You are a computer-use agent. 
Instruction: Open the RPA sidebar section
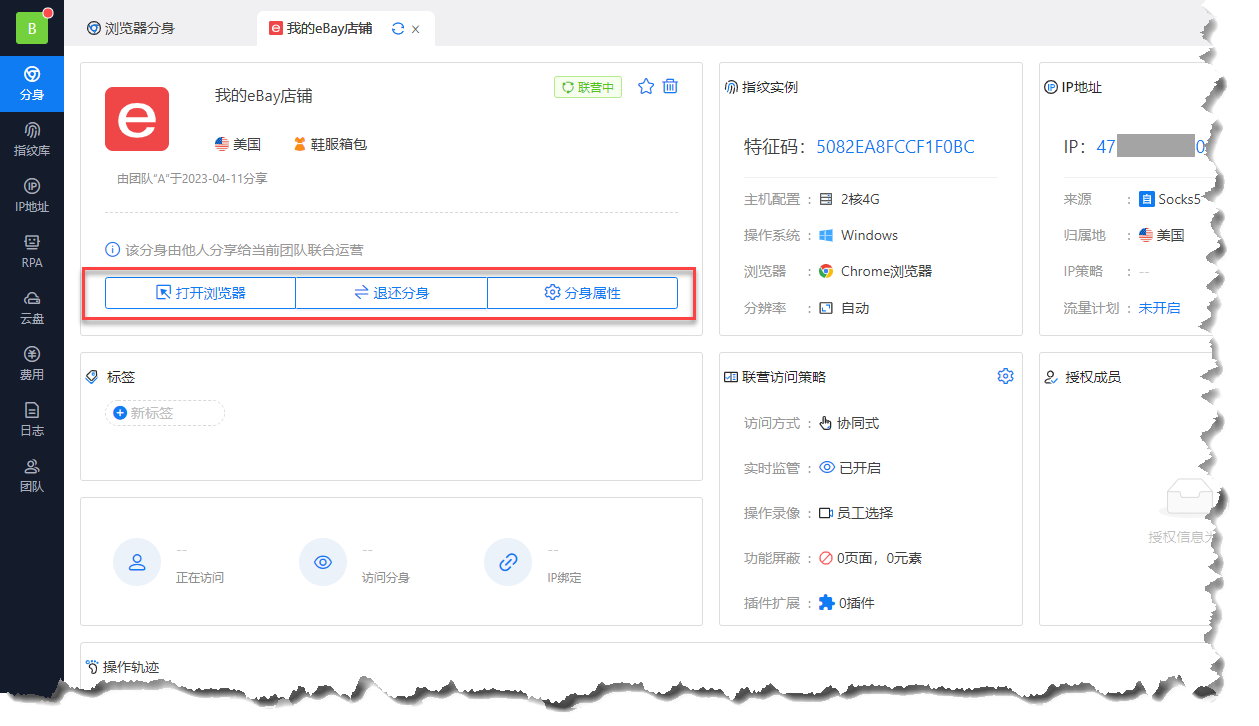pyautogui.click(x=32, y=252)
